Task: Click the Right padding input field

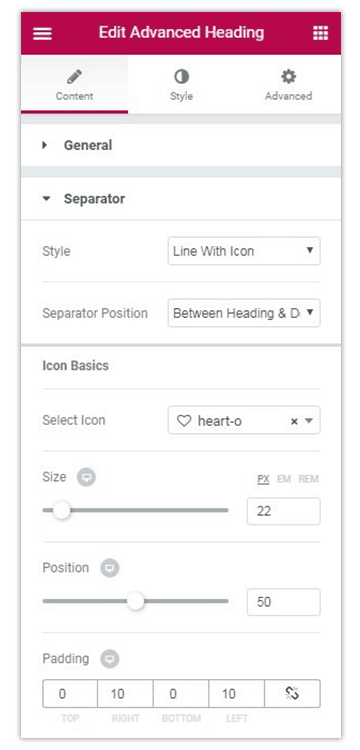Action: point(125,694)
